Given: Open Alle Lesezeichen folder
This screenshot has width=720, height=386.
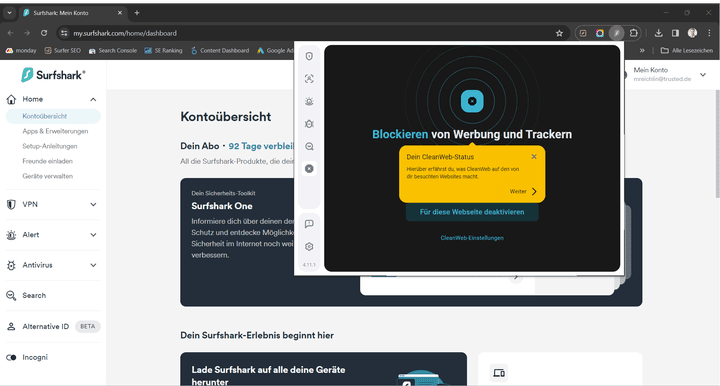Looking at the screenshot, I should click(x=686, y=50).
